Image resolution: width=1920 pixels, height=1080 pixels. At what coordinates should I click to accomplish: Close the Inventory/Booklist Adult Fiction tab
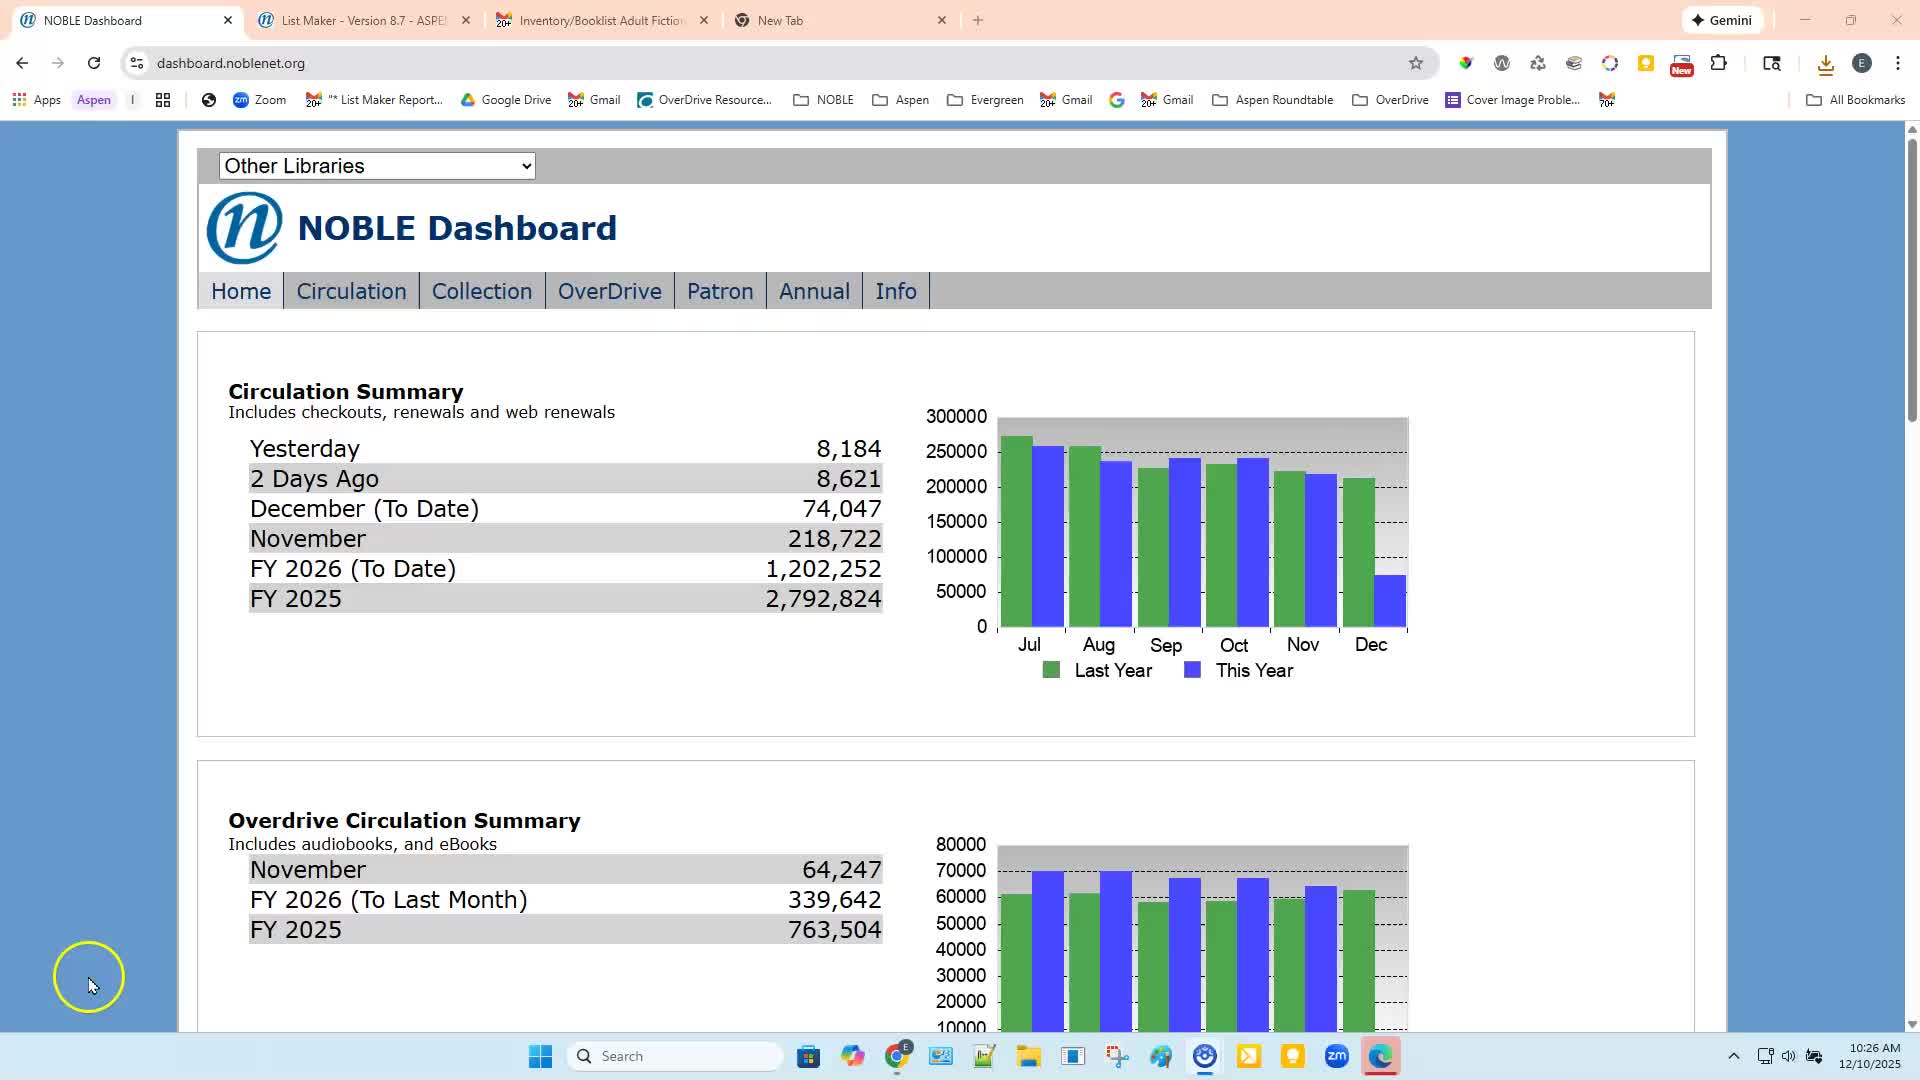coord(704,20)
